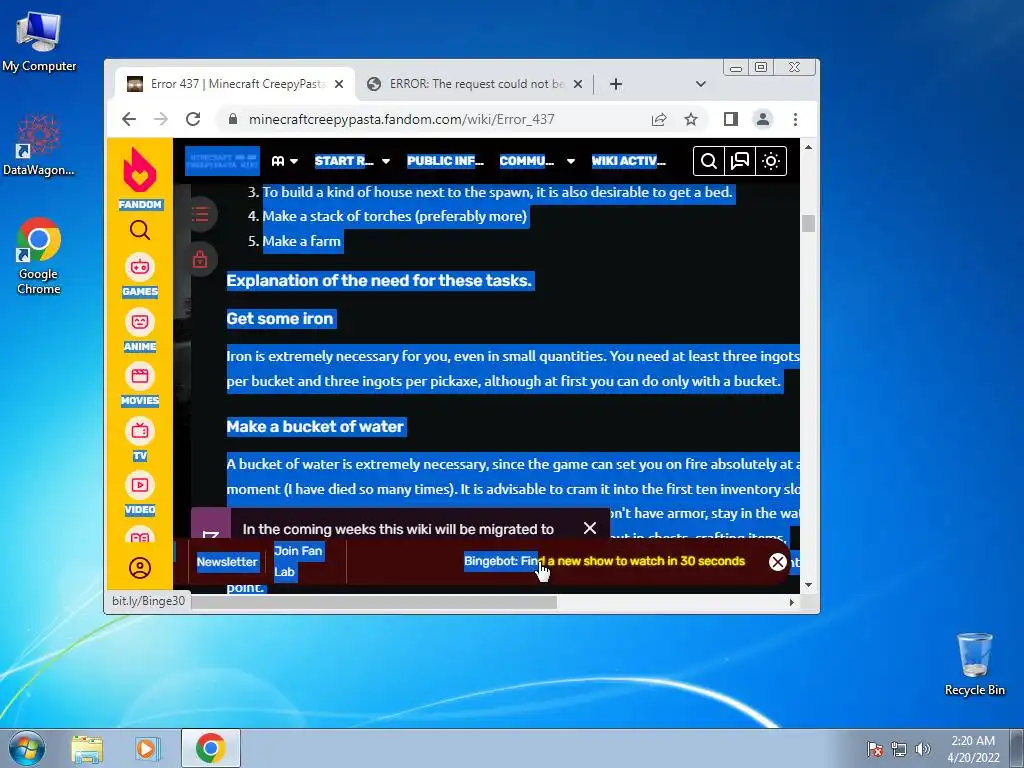This screenshot has height=768, width=1024.
Task: Open Windows Explorer from the taskbar
Action: click(87, 749)
